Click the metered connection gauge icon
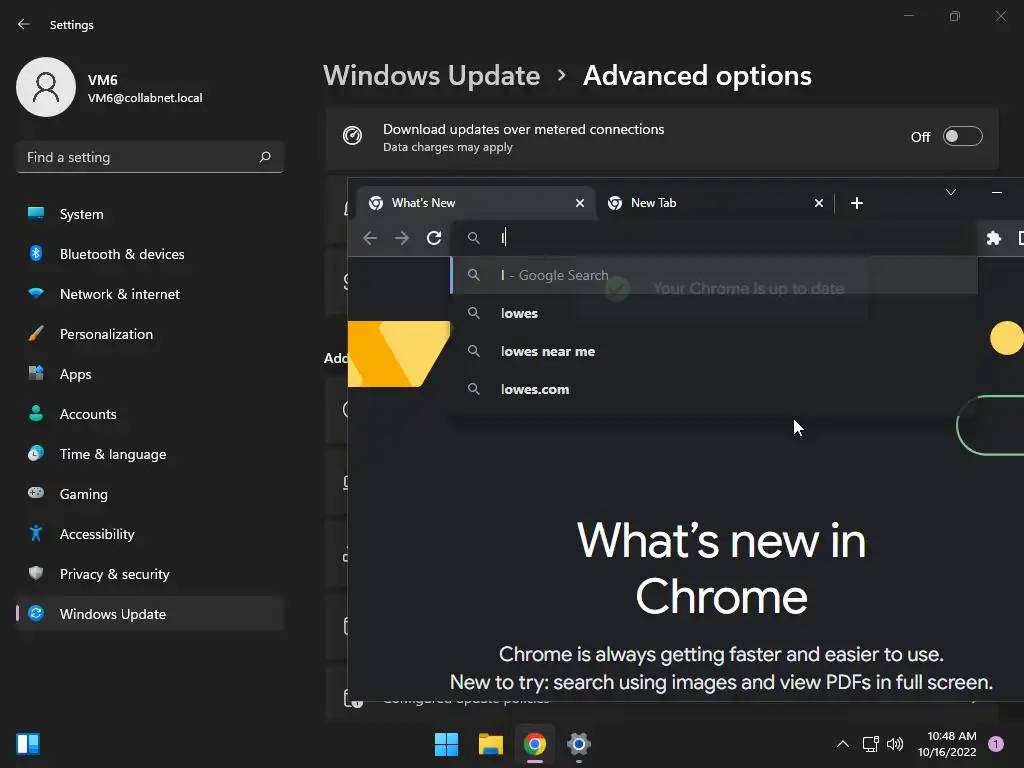Image resolution: width=1024 pixels, height=768 pixels. click(x=353, y=136)
